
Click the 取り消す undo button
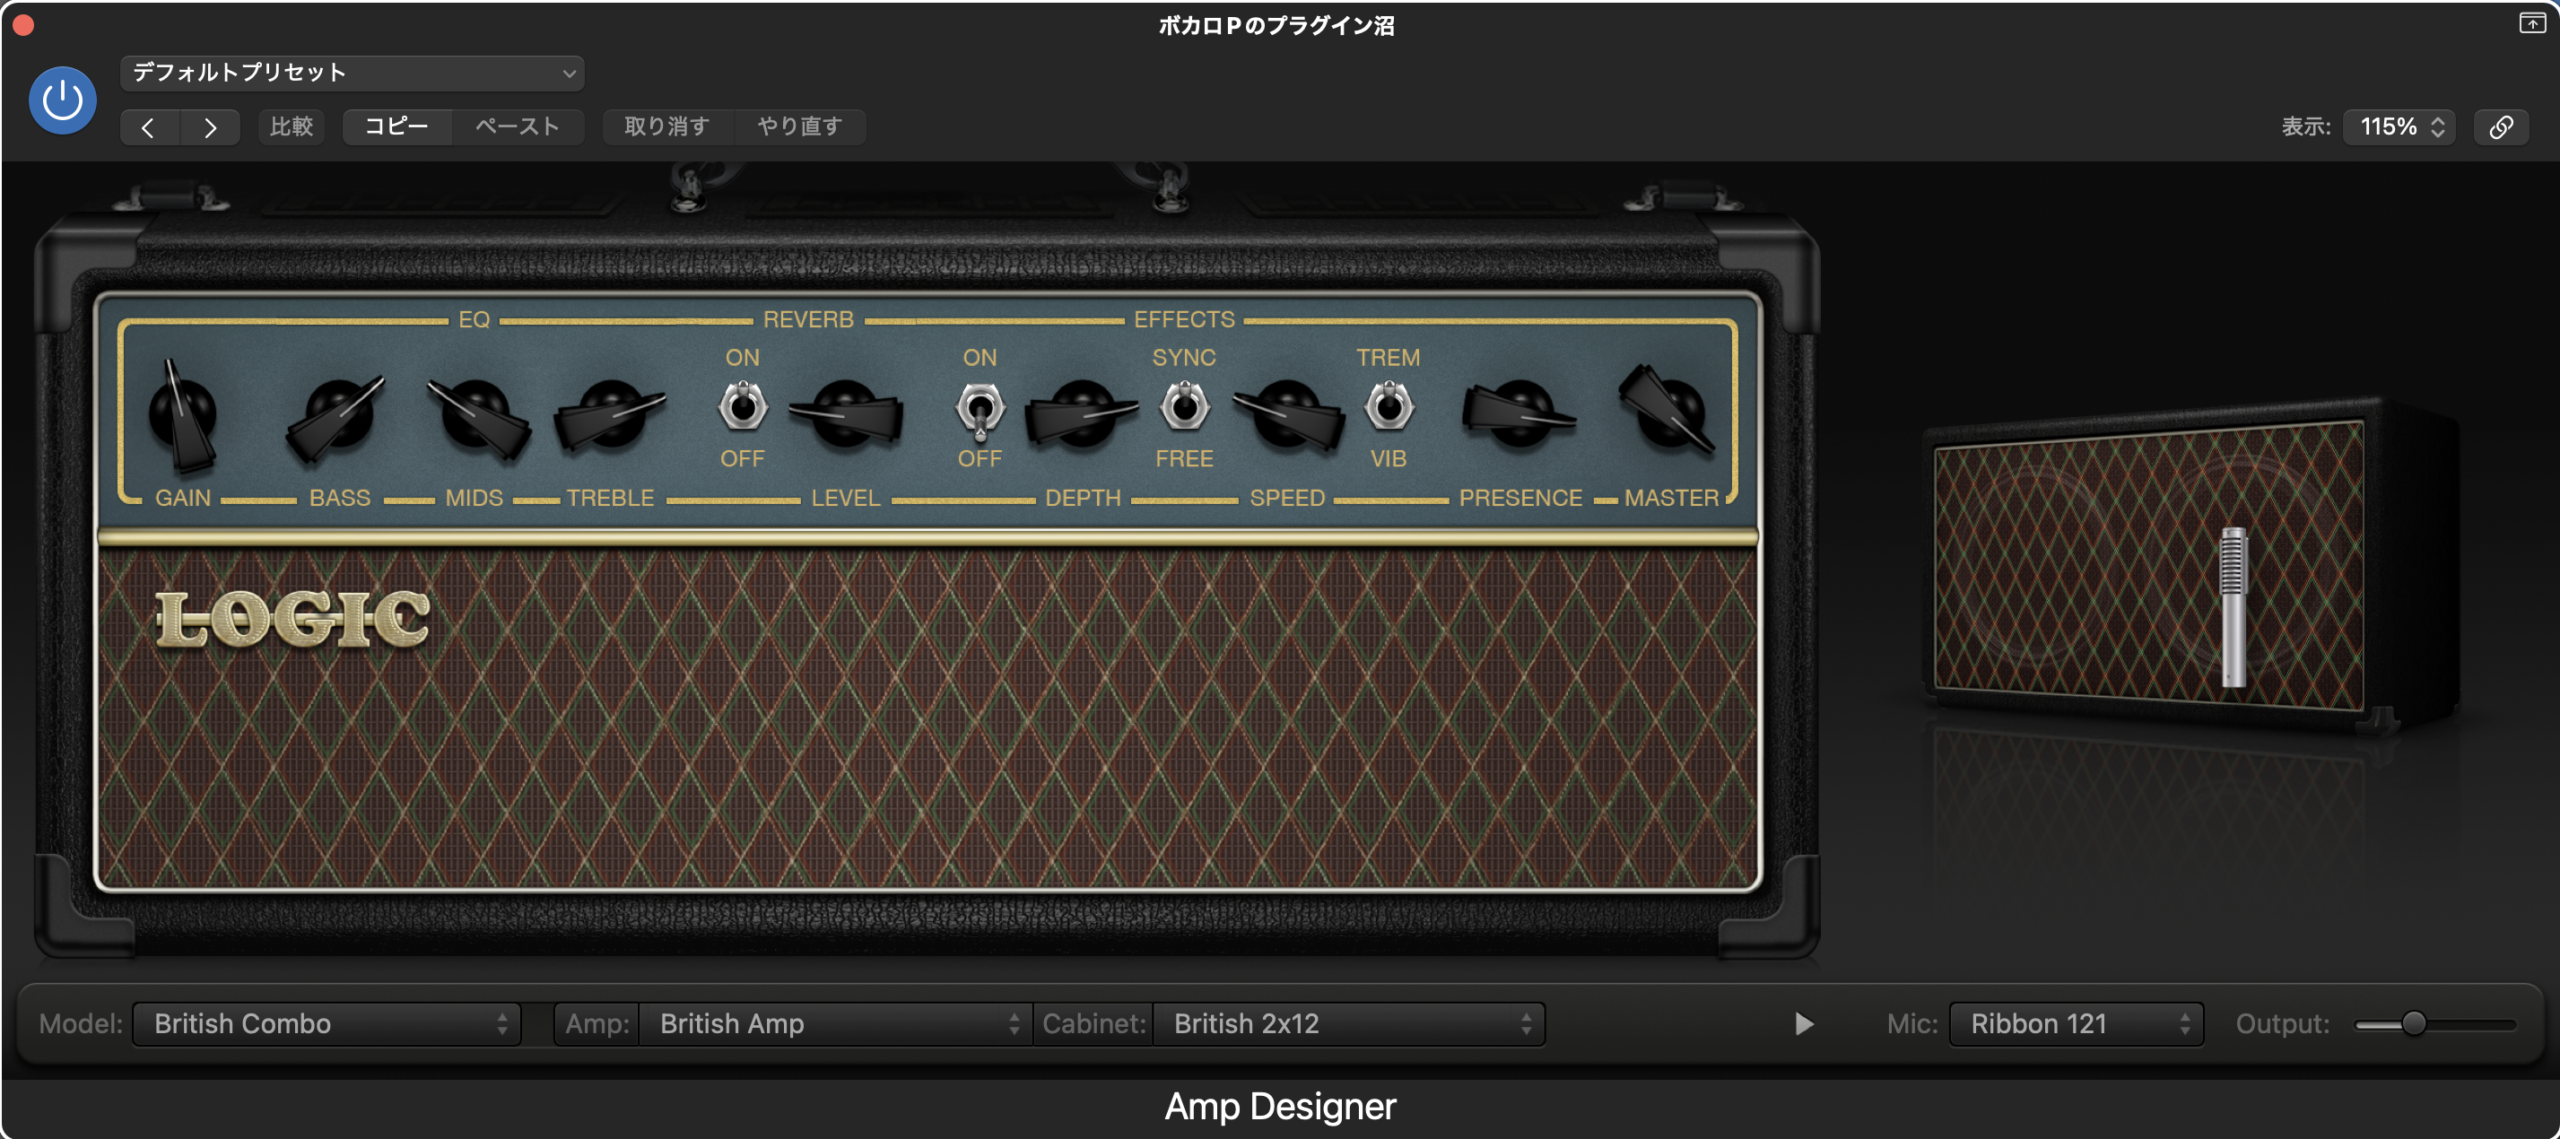[667, 127]
